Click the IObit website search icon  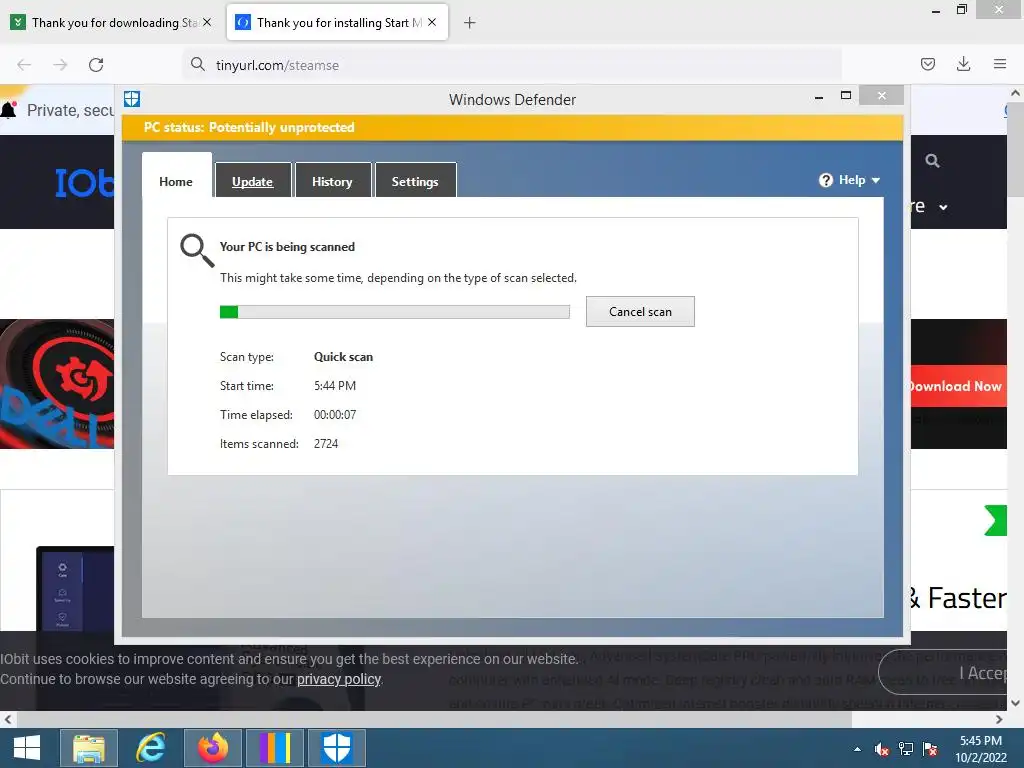click(x=933, y=161)
